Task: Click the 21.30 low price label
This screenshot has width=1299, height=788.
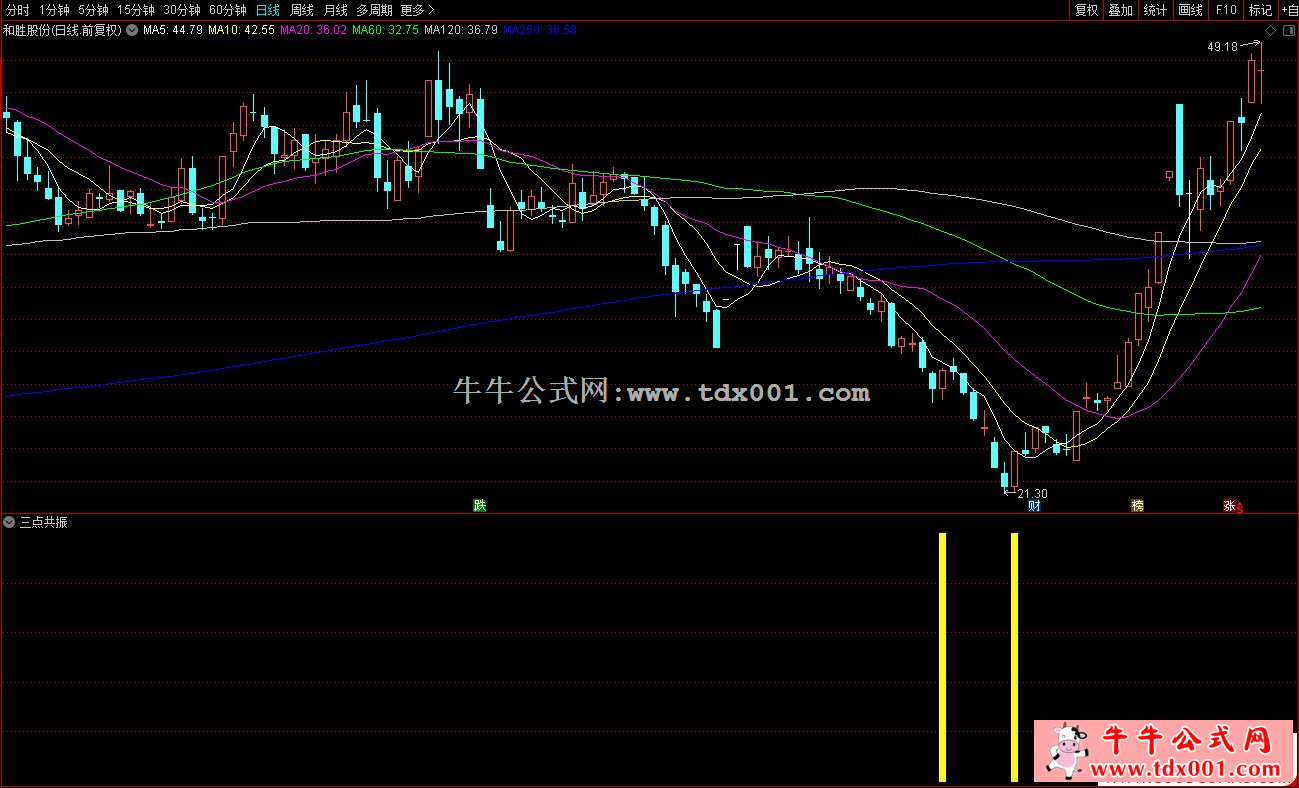Action: tap(1032, 494)
